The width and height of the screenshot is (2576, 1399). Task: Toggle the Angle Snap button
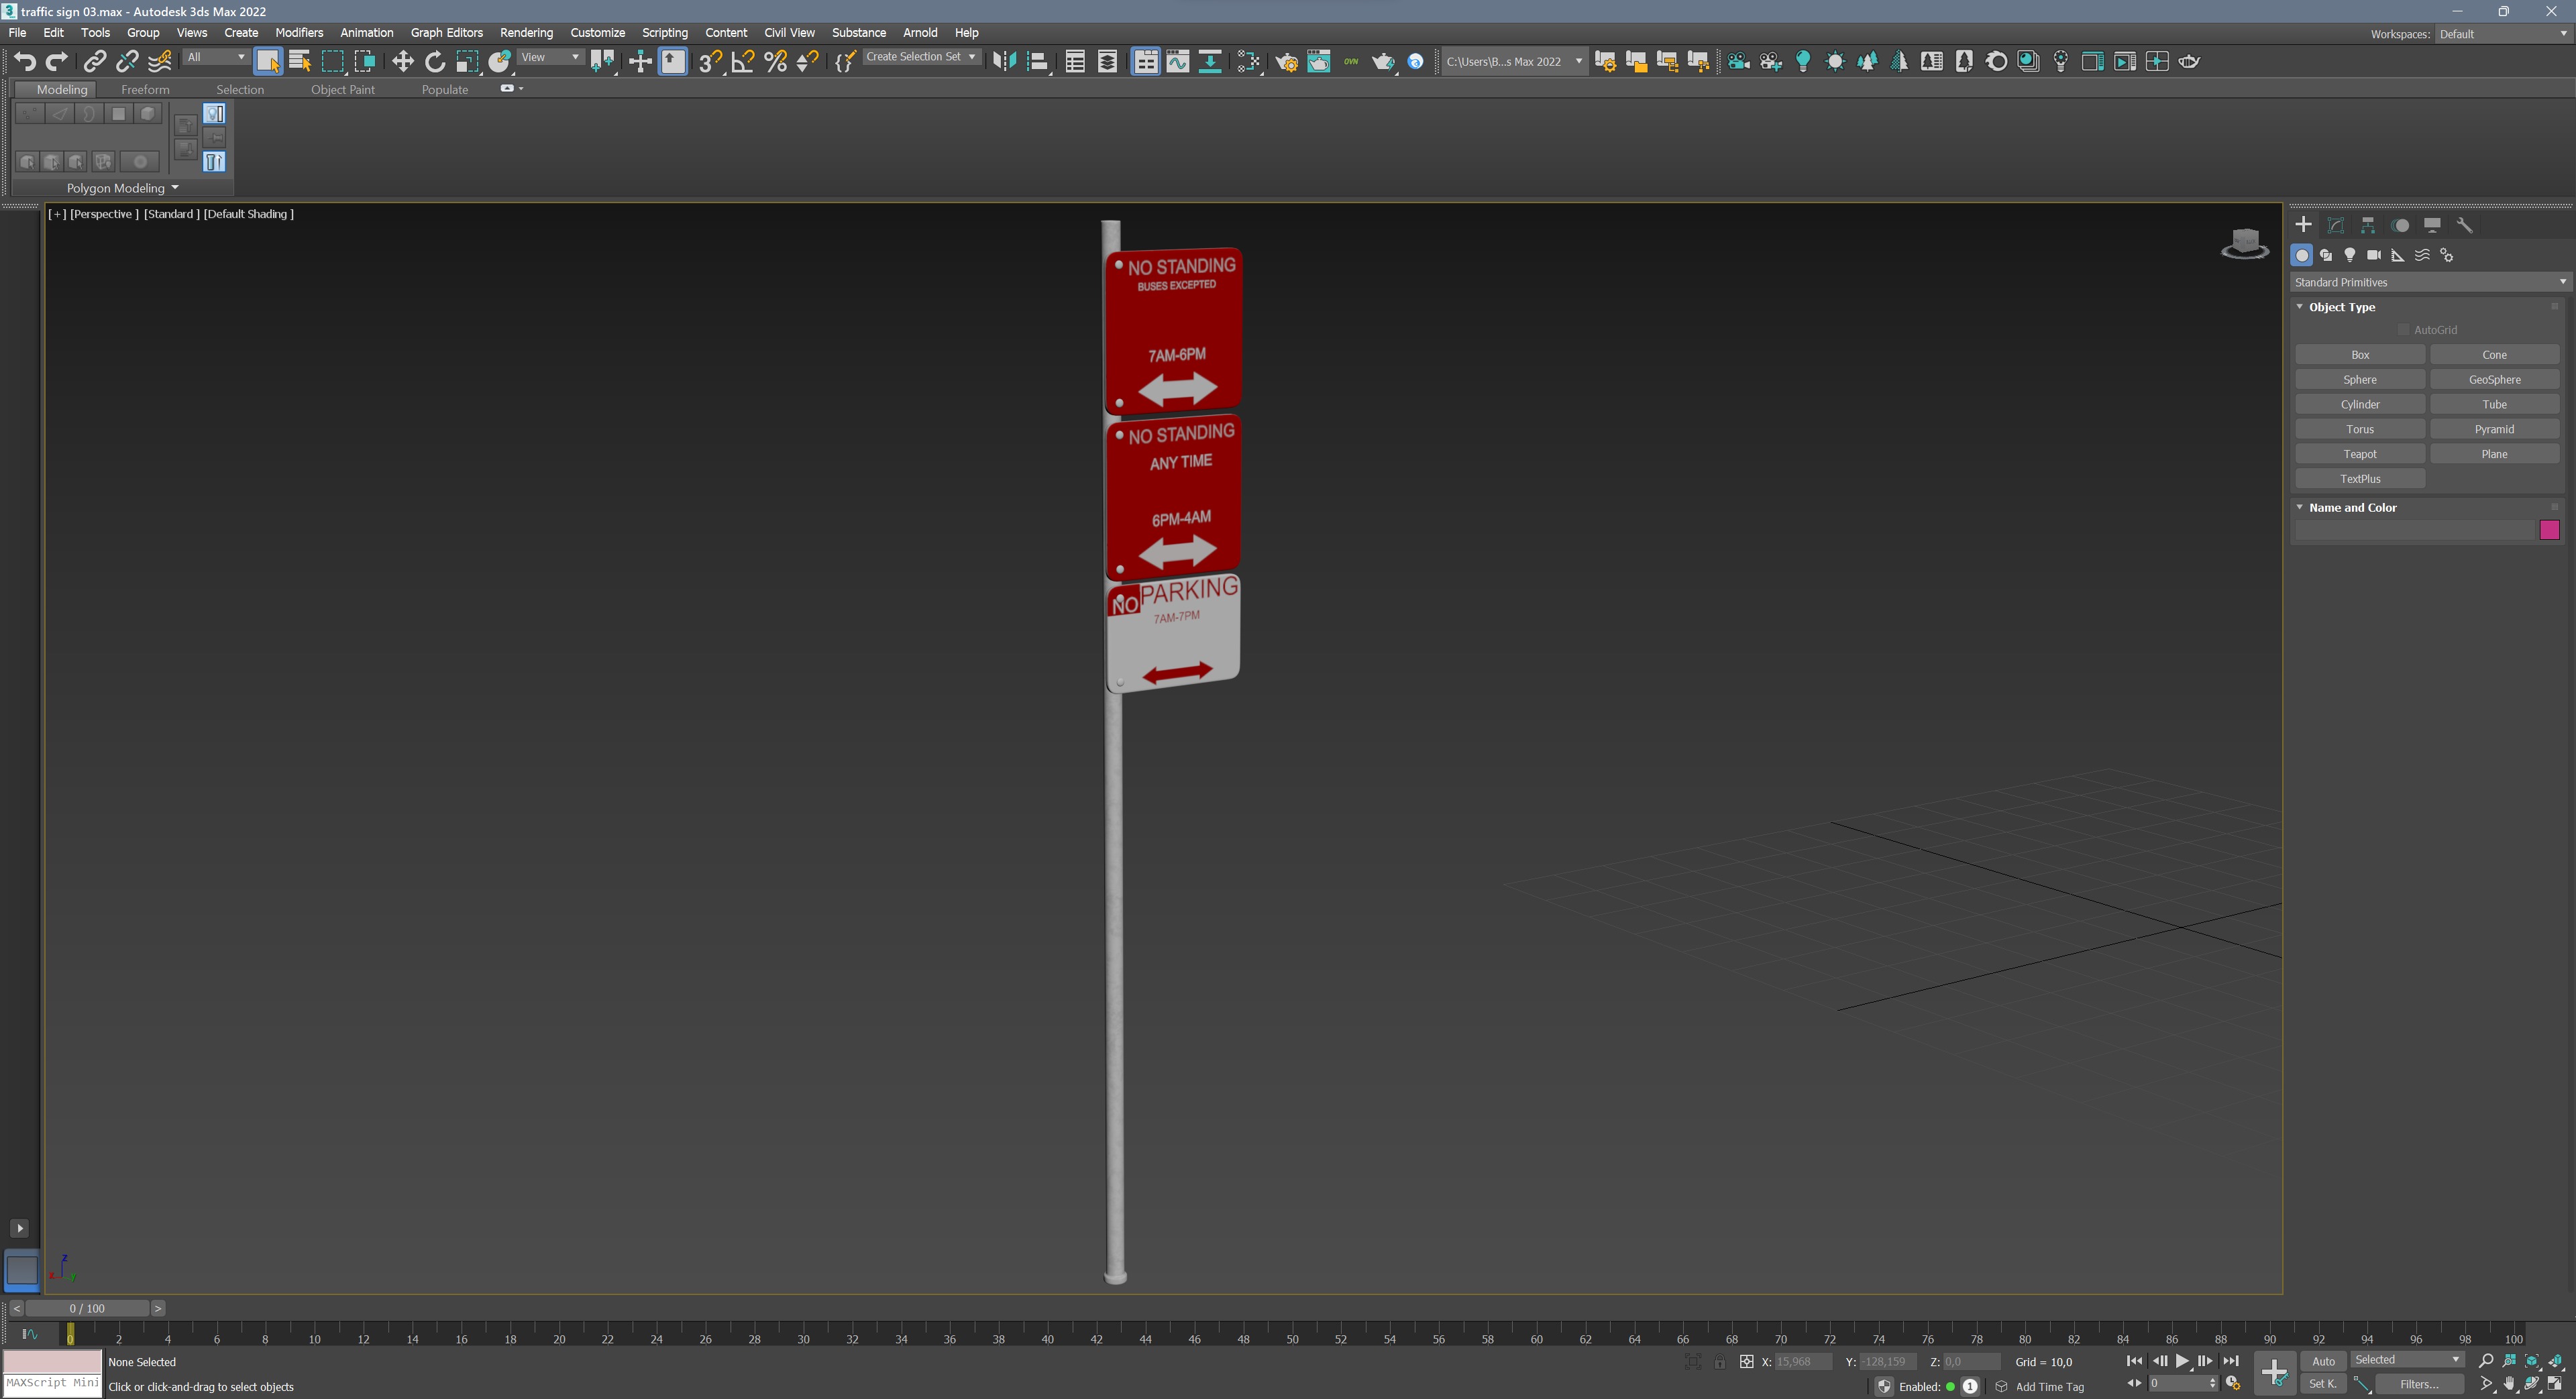click(743, 61)
